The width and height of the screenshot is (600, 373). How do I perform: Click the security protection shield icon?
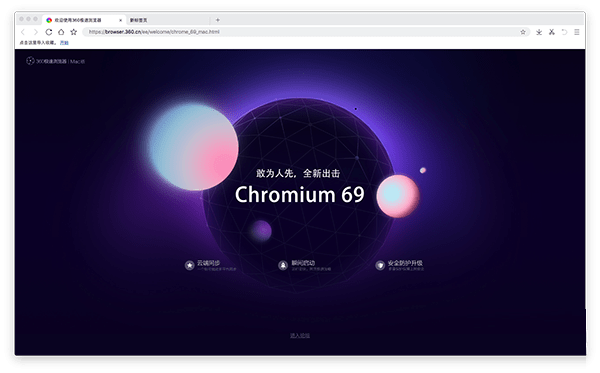point(380,265)
